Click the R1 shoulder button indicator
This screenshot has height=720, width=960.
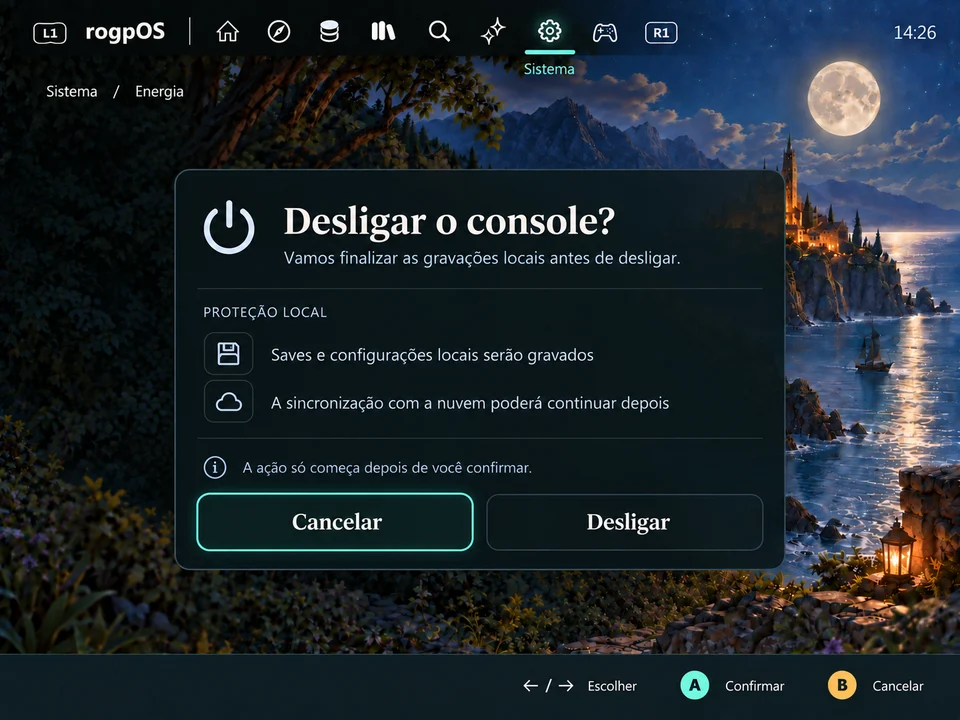(661, 33)
